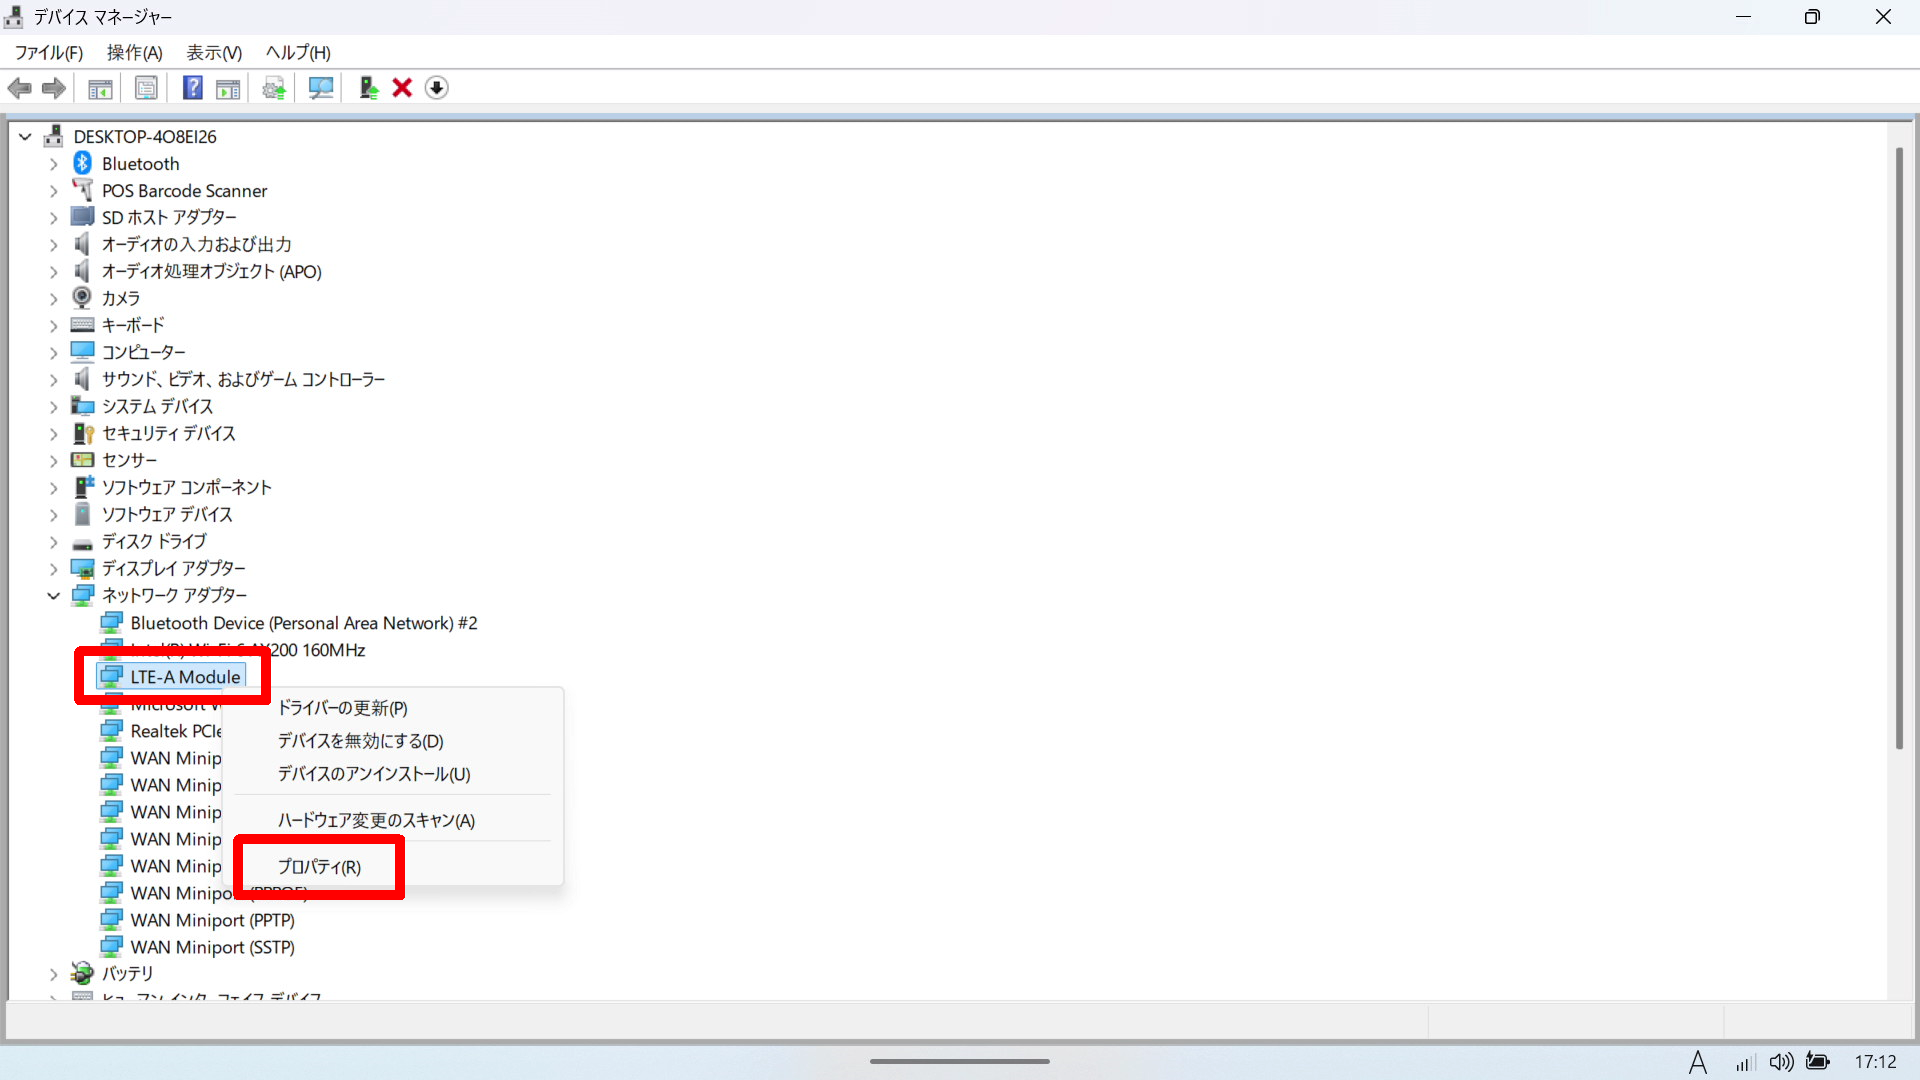Choose プロパティ(R) from the context menu
The image size is (1920, 1080).
pyautogui.click(x=319, y=867)
